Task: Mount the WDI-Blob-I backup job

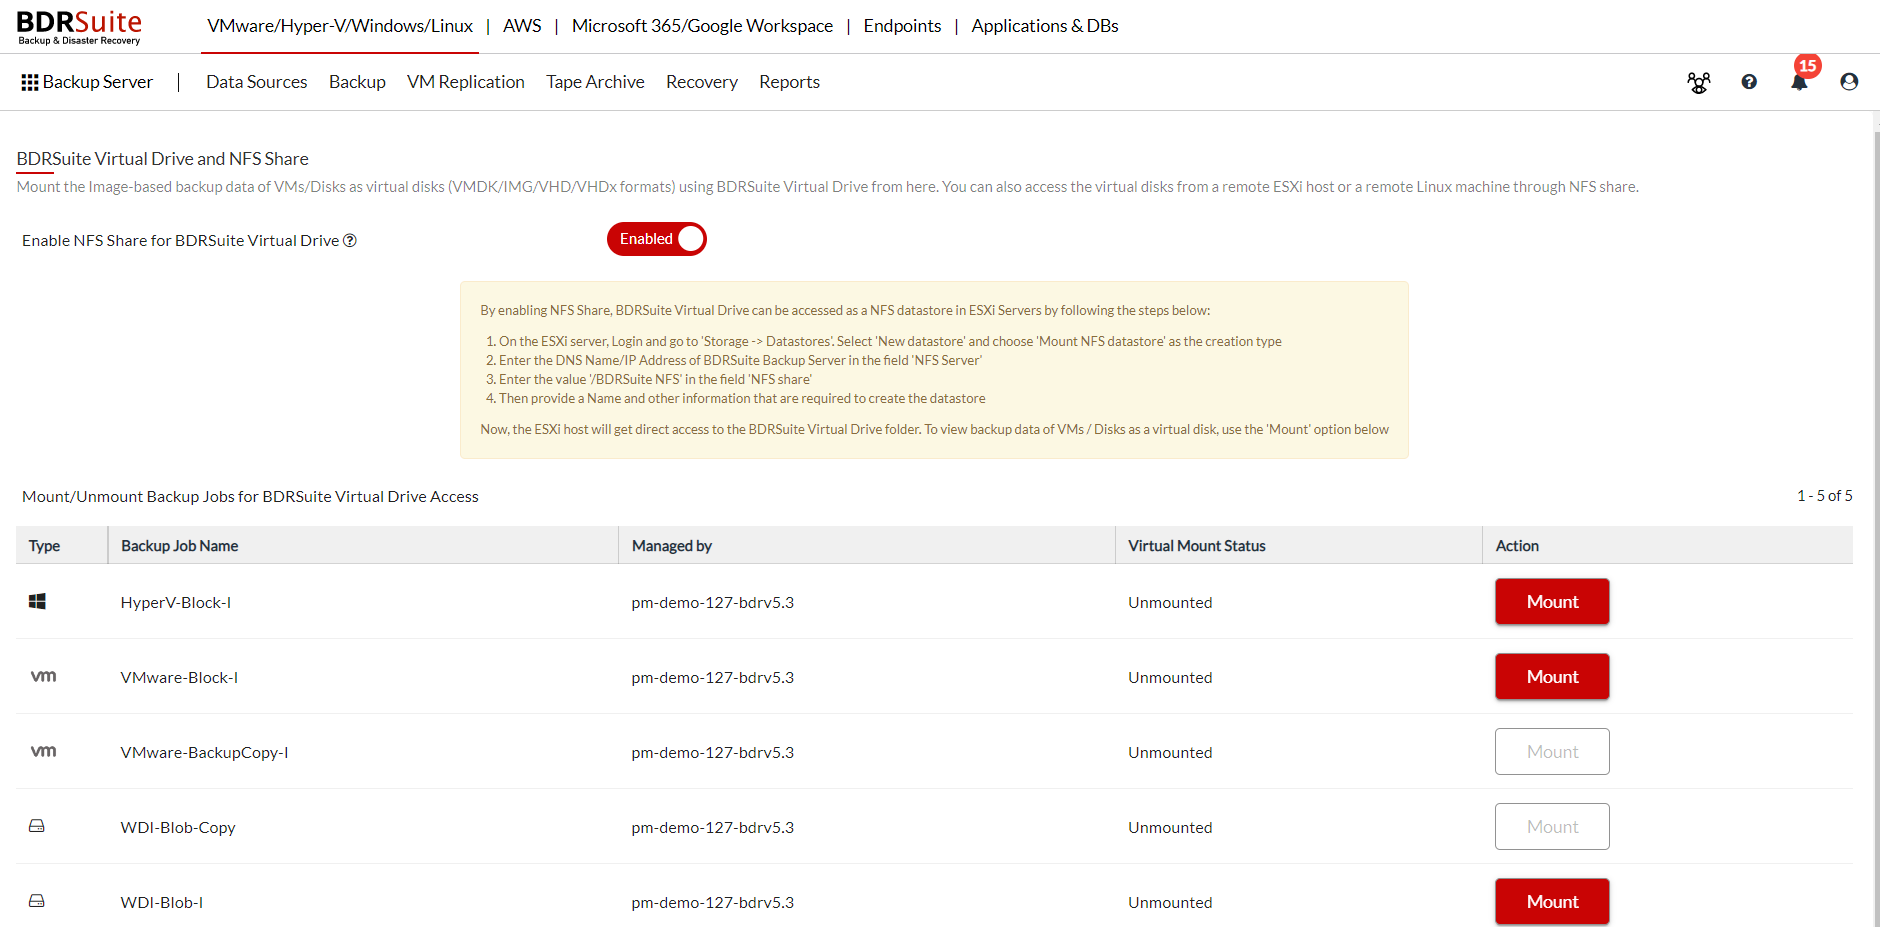Action: coord(1552,901)
